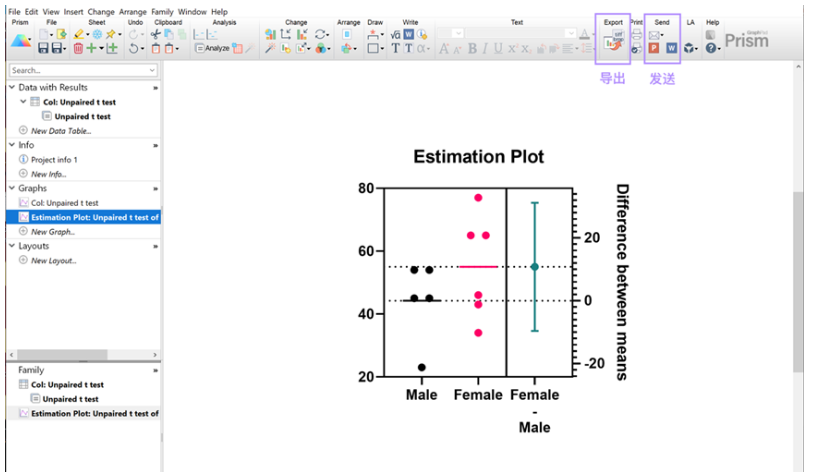Click the yellow Highlight sheet marker icon

(79, 34)
